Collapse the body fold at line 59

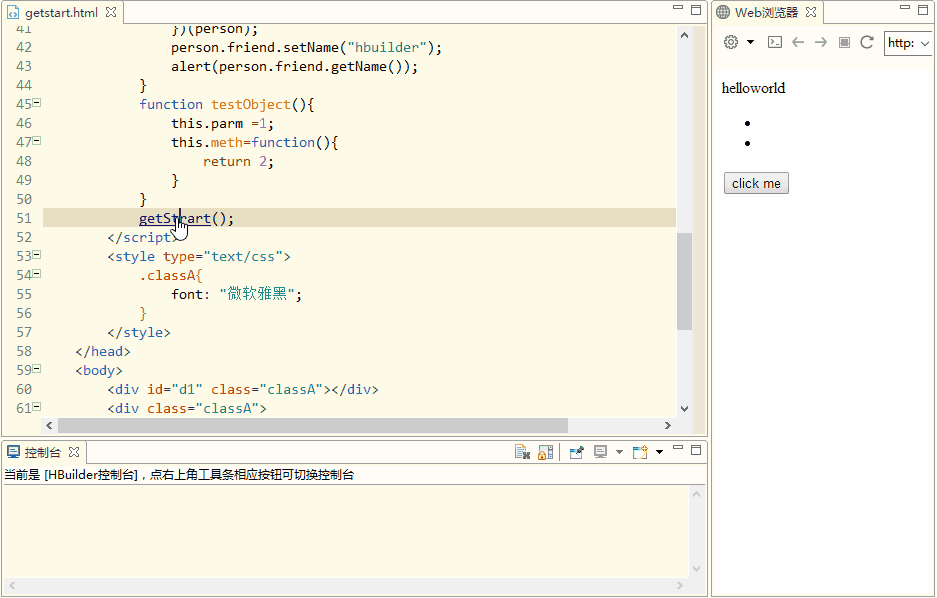click(x=37, y=369)
